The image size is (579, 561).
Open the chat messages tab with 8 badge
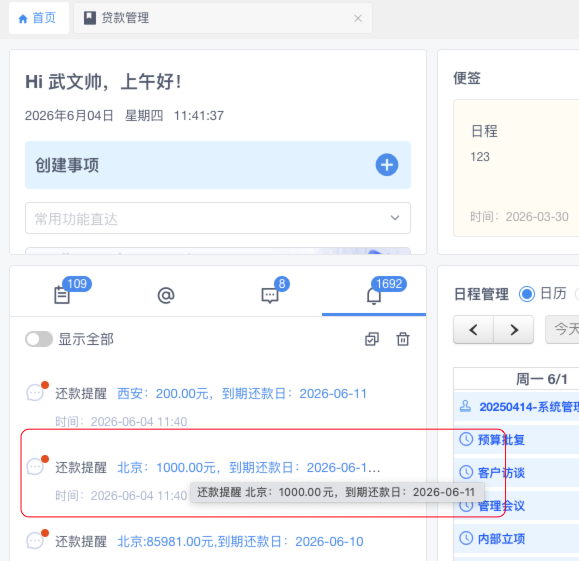point(270,295)
